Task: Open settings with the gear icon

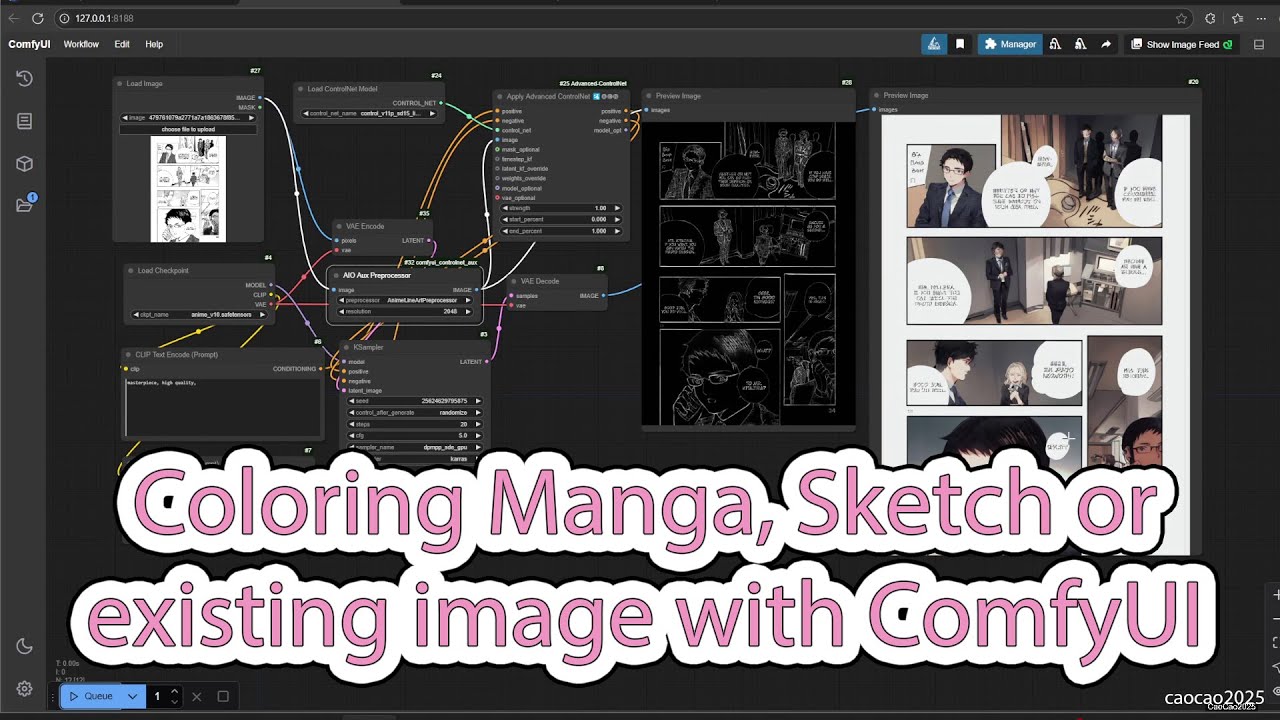Action: 25,689
